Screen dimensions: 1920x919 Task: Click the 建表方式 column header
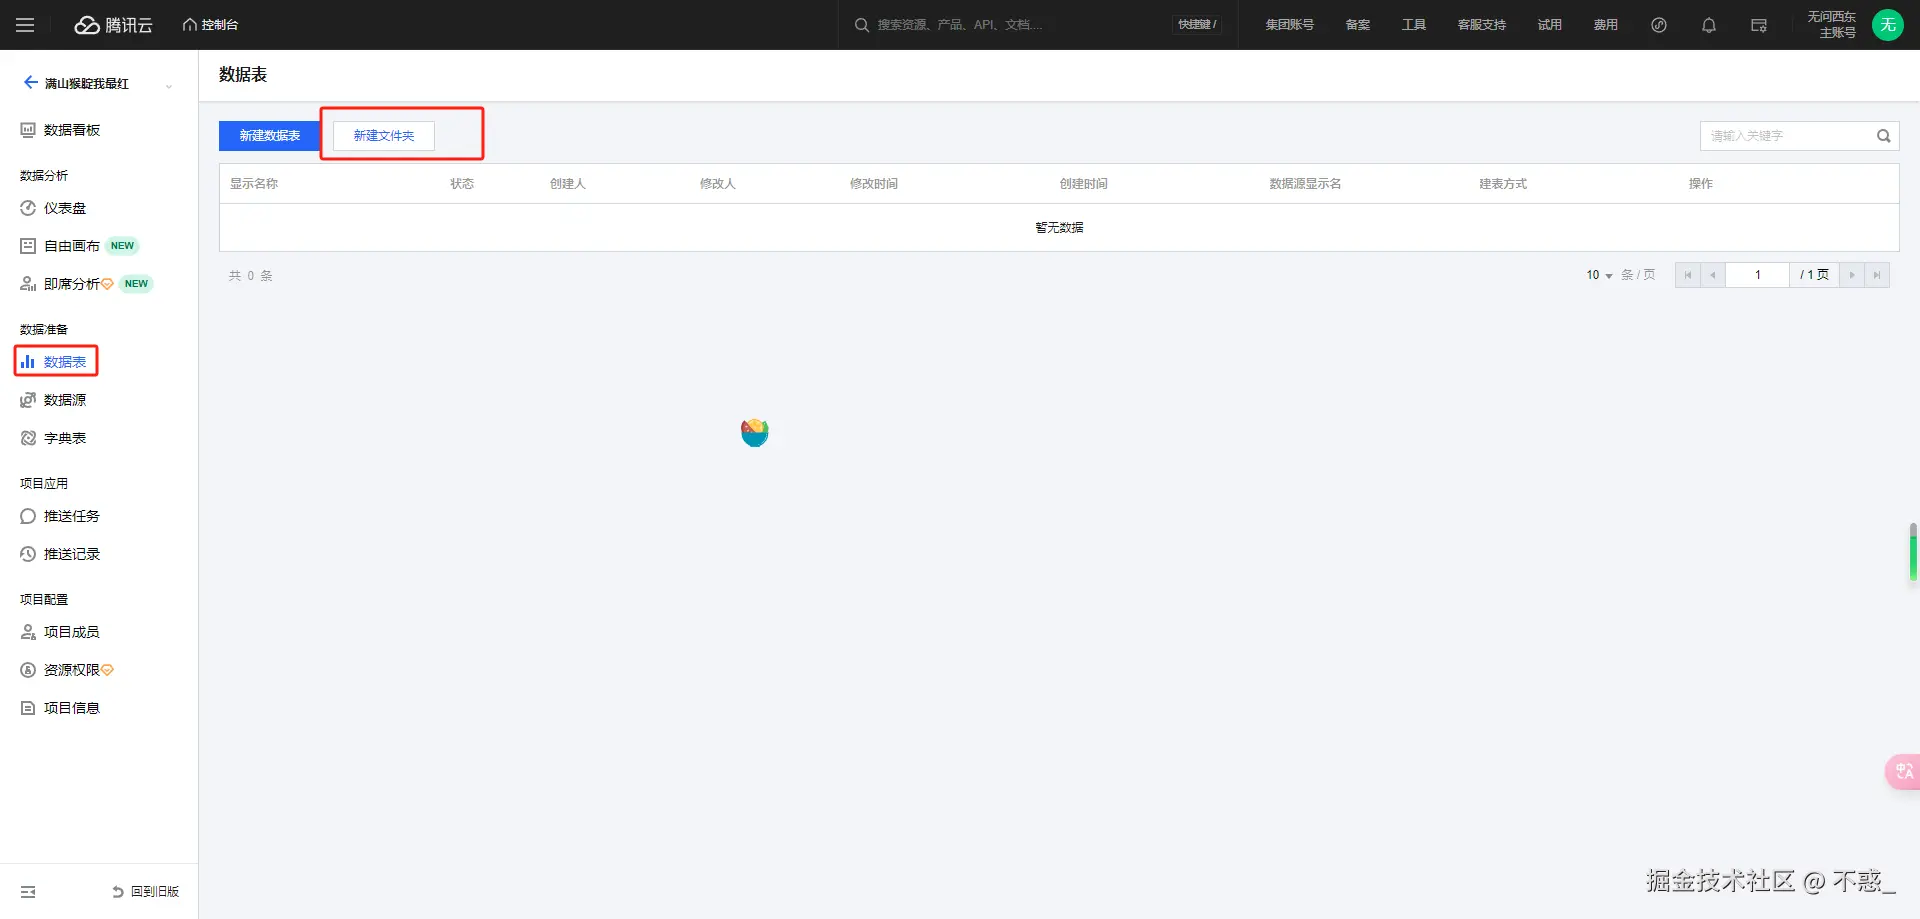coord(1503,184)
